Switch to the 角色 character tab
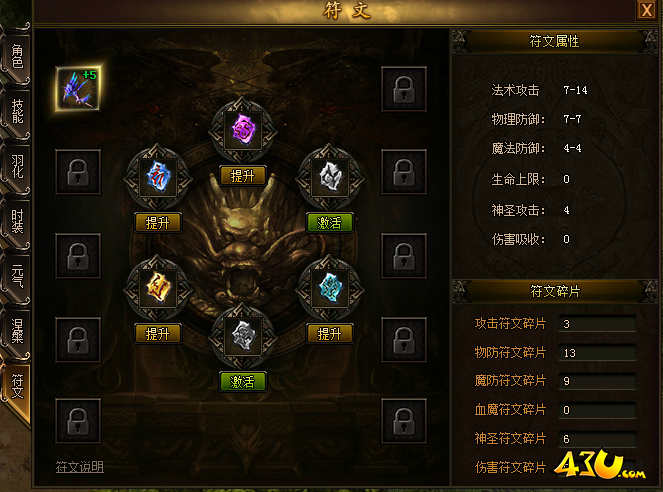The width and height of the screenshot is (663, 492). [x=17, y=56]
